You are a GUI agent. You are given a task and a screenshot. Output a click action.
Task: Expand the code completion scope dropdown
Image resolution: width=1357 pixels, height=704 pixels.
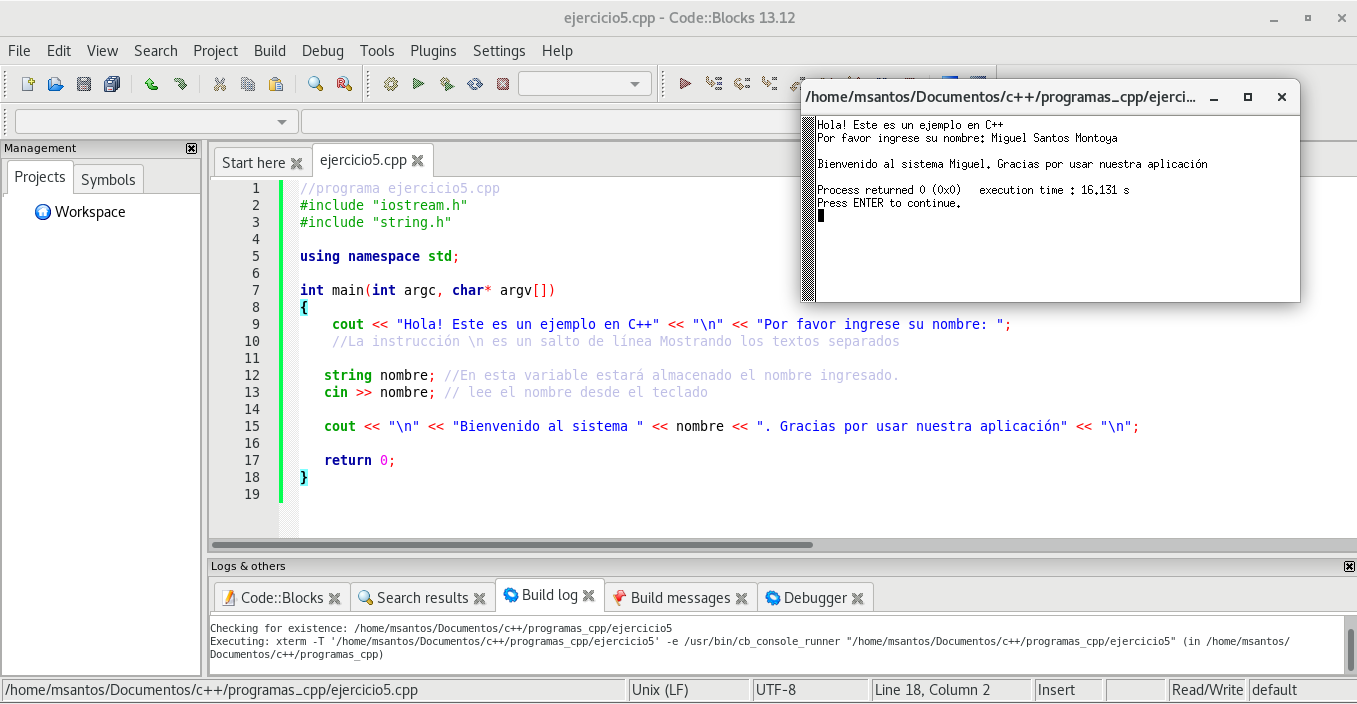[x=156, y=122]
